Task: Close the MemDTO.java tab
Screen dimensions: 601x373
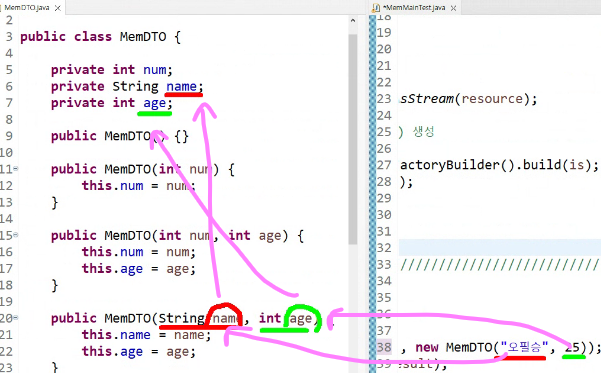Action: pos(57,8)
